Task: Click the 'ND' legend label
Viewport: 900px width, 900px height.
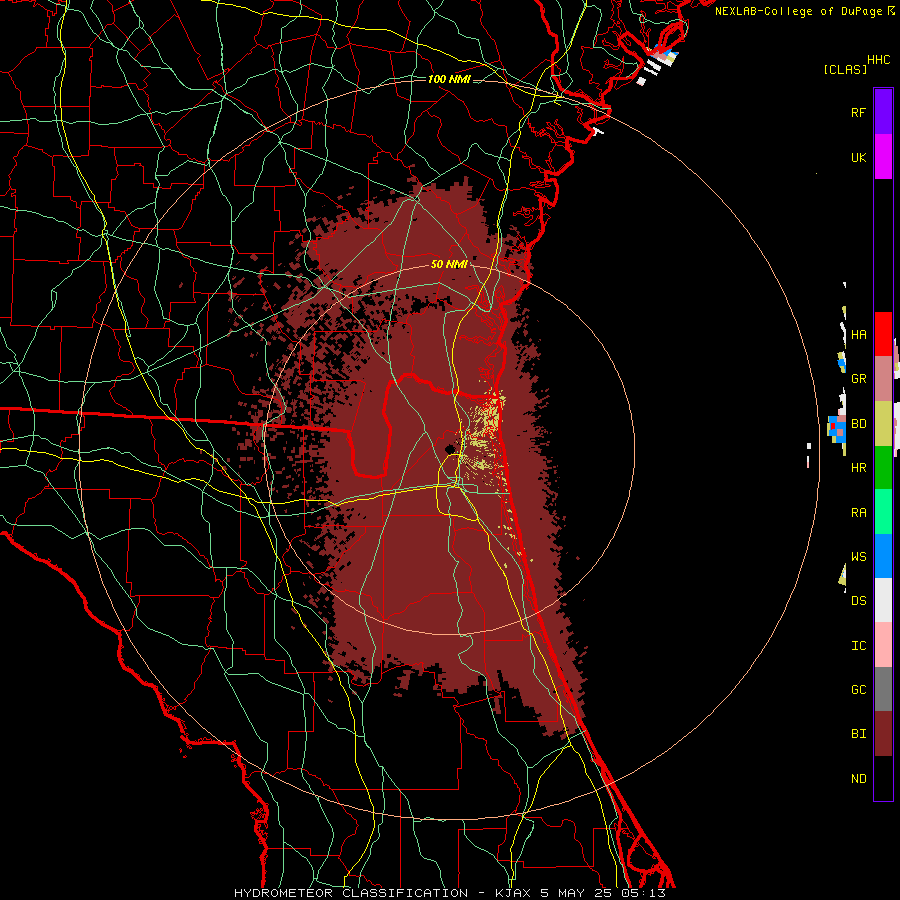Action: [859, 778]
